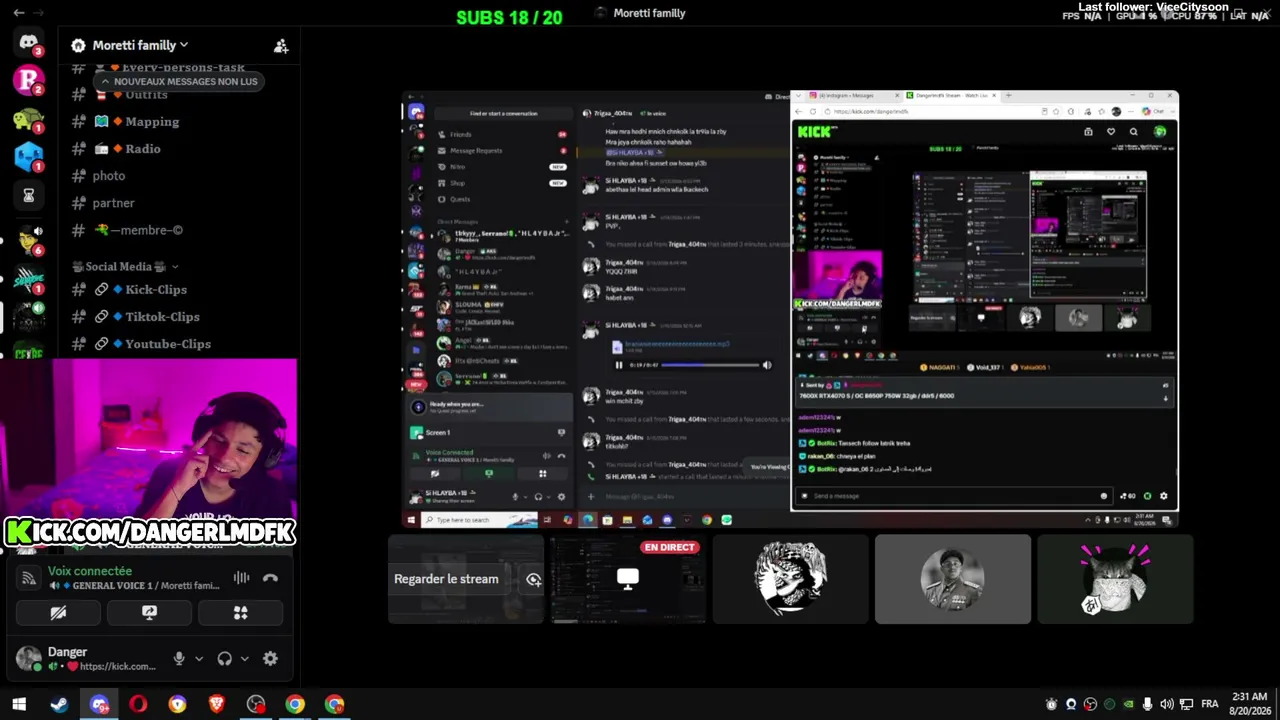Disconnect from voice with hang-up icon
Image resolution: width=1280 pixels, height=720 pixels.
pos(270,578)
